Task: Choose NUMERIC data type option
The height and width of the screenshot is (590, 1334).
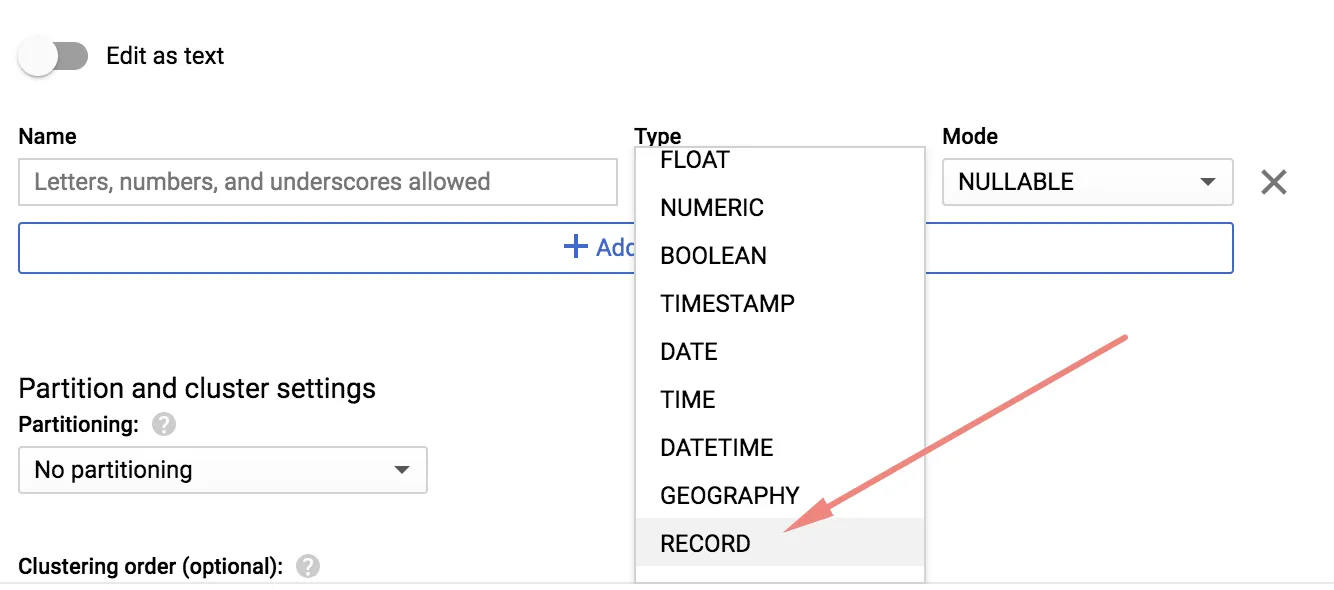Action: [712, 208]
